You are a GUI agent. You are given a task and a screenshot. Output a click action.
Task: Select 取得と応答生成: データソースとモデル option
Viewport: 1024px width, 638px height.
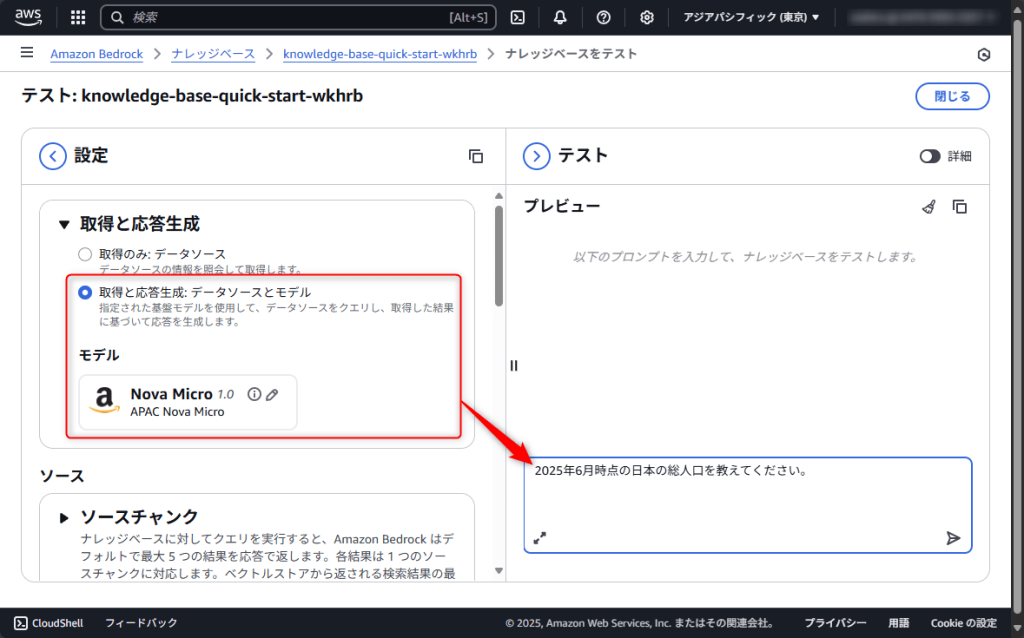(85, 293)
